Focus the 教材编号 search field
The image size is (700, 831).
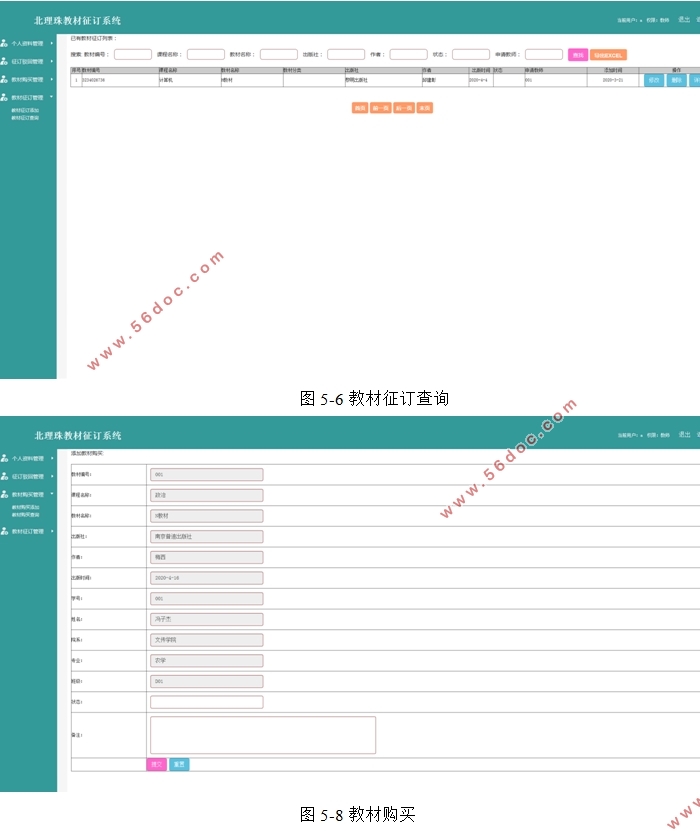pyautogui.click(x=132, y=55)
